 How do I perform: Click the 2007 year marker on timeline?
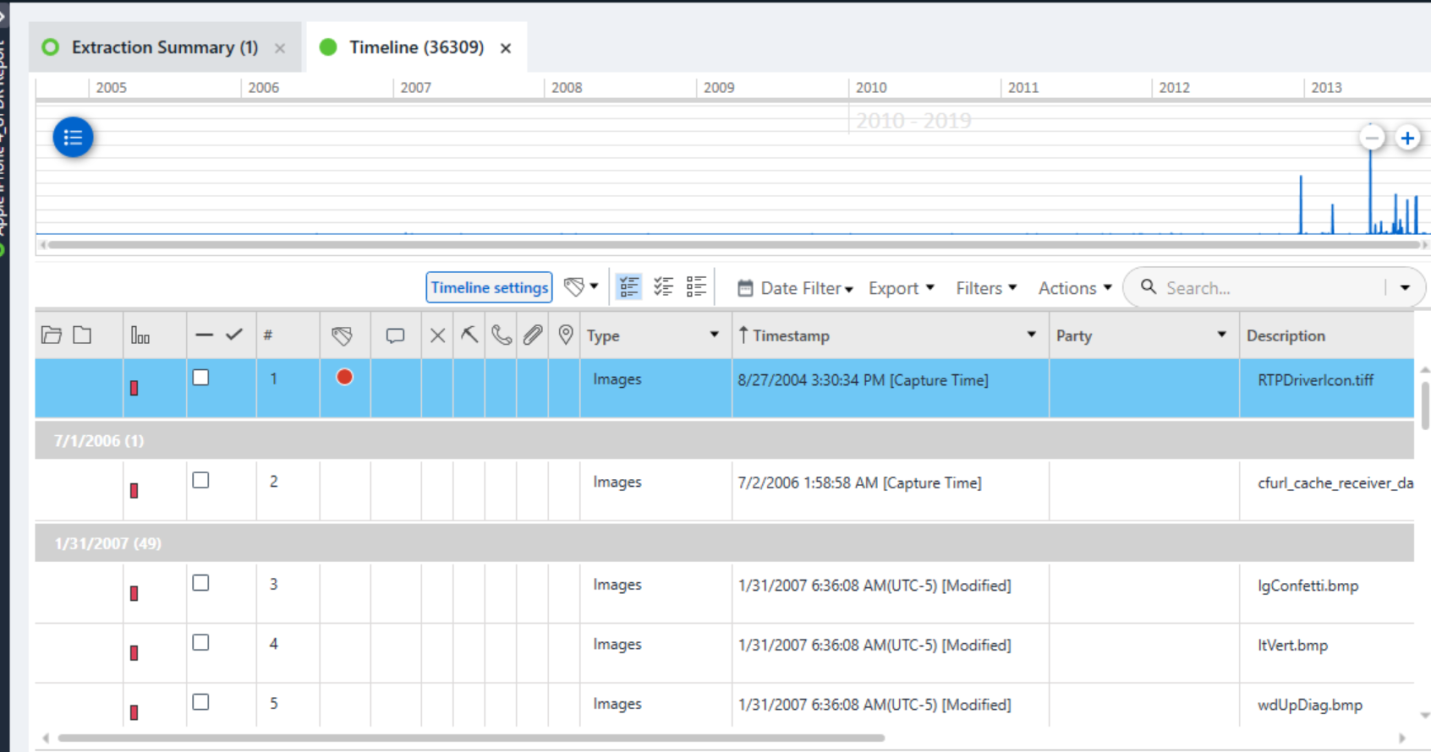(x=416, y=88)
